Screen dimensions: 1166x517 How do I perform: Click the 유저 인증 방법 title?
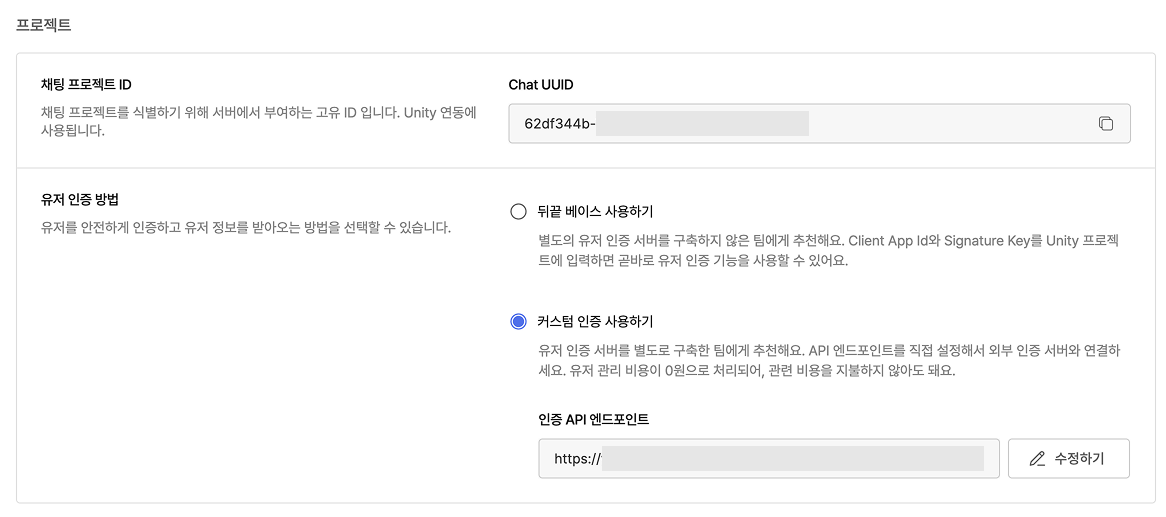pos(80,199)
